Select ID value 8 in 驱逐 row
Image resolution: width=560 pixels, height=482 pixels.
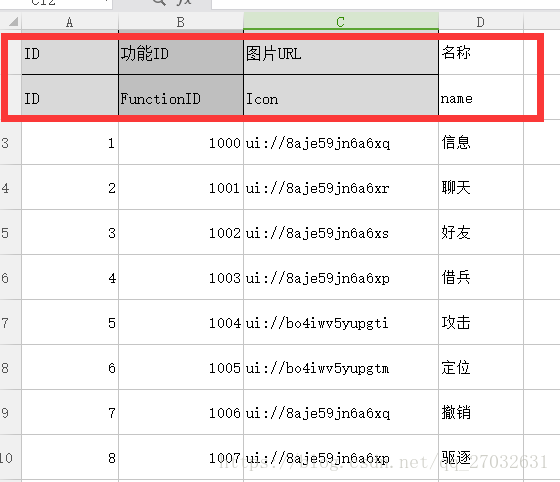70,457
